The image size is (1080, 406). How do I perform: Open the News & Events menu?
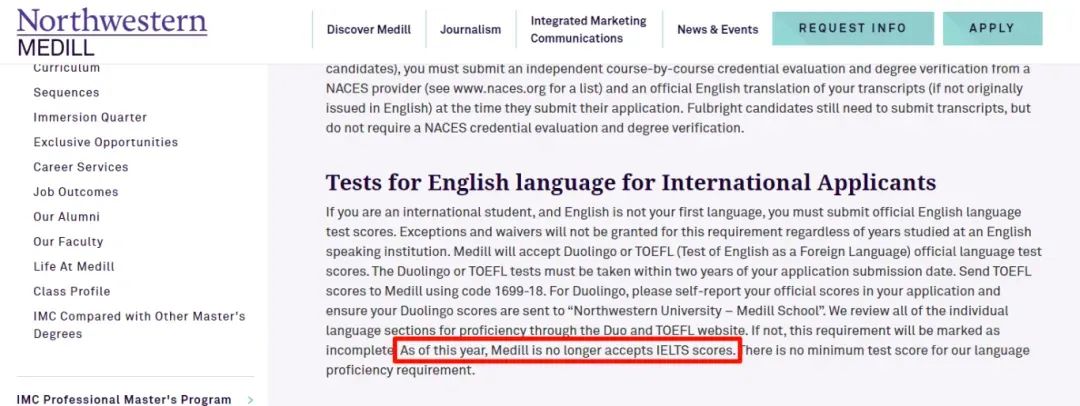717,30
